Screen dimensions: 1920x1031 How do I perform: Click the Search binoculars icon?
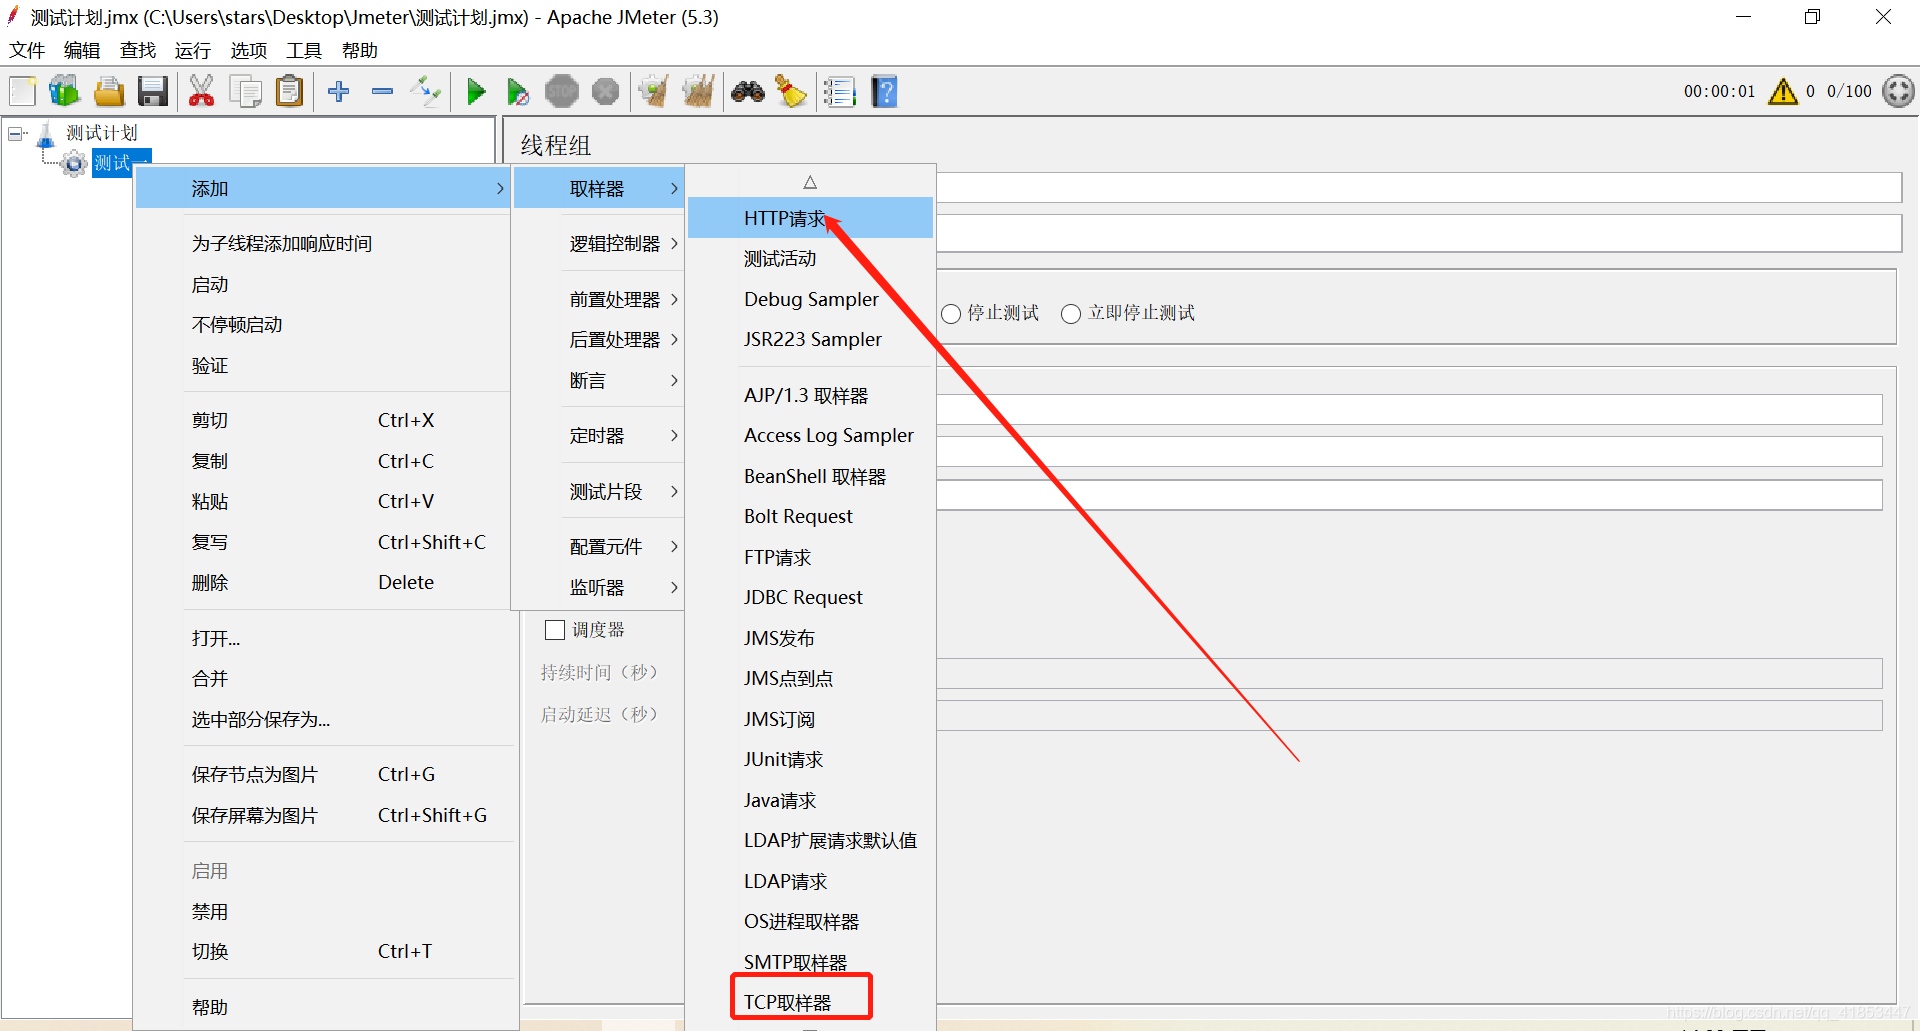748,92
